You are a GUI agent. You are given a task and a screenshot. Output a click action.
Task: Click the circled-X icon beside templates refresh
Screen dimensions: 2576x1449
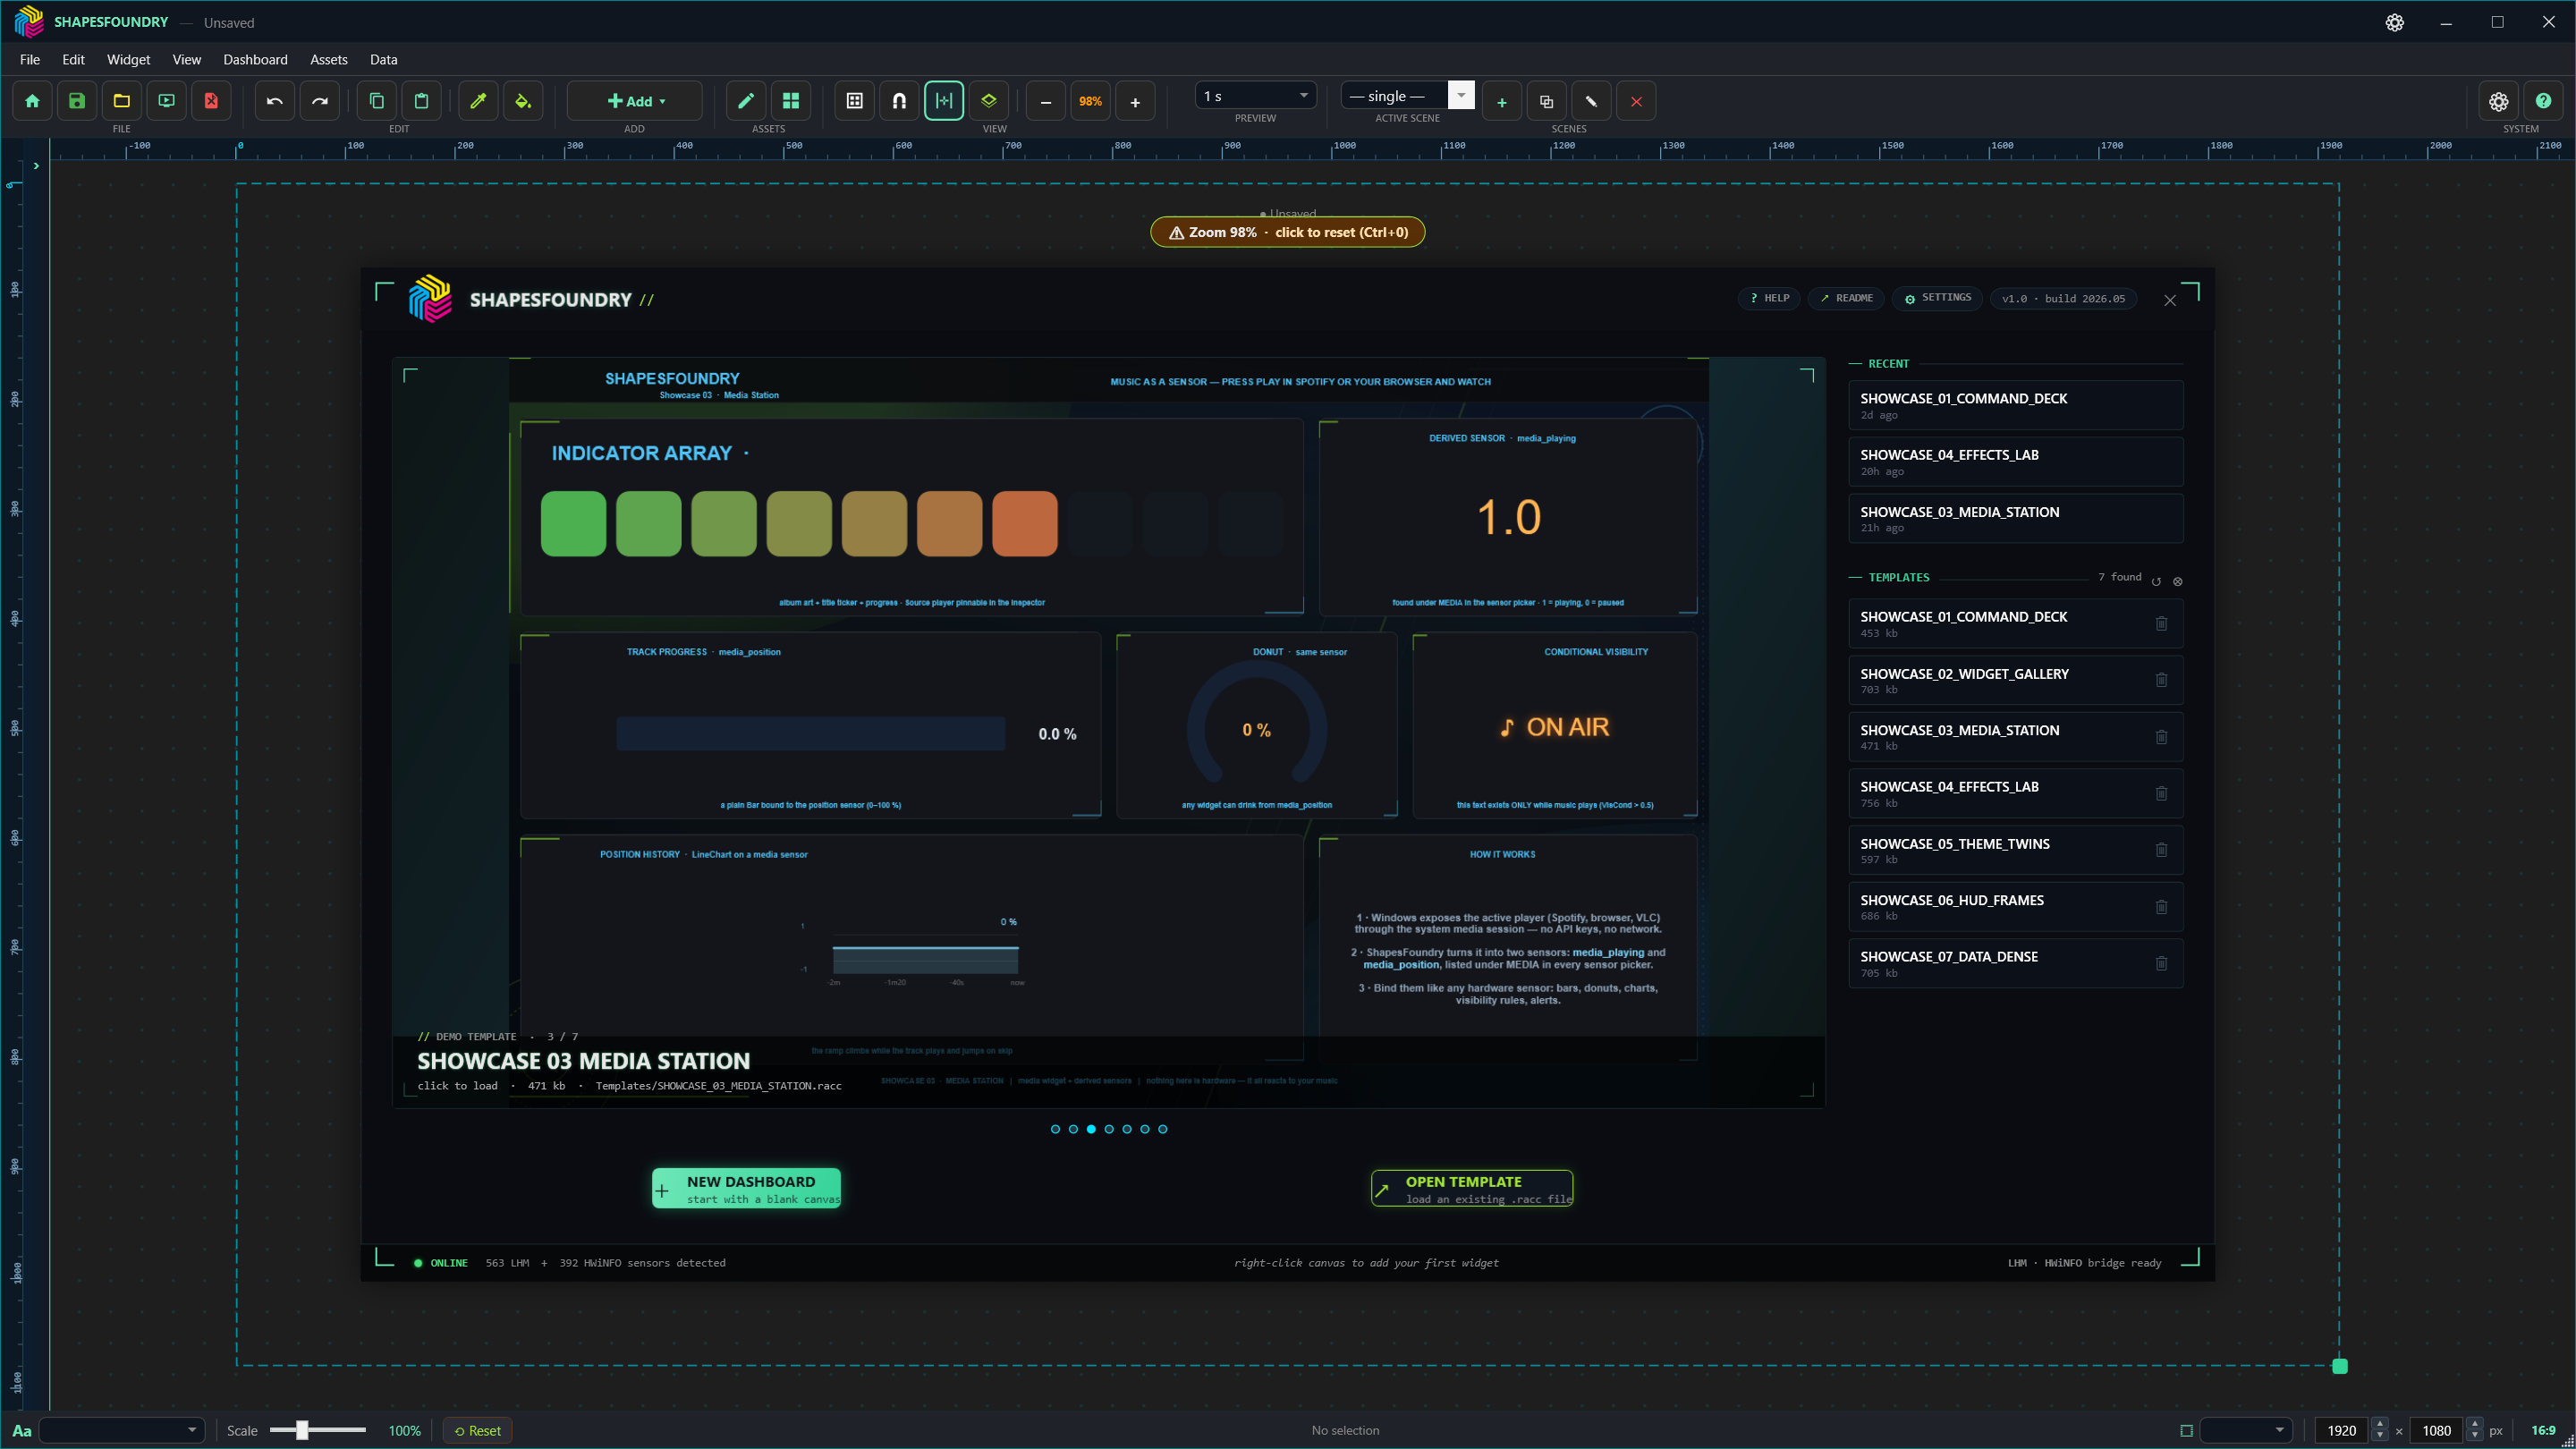(x=2178, y=581)
